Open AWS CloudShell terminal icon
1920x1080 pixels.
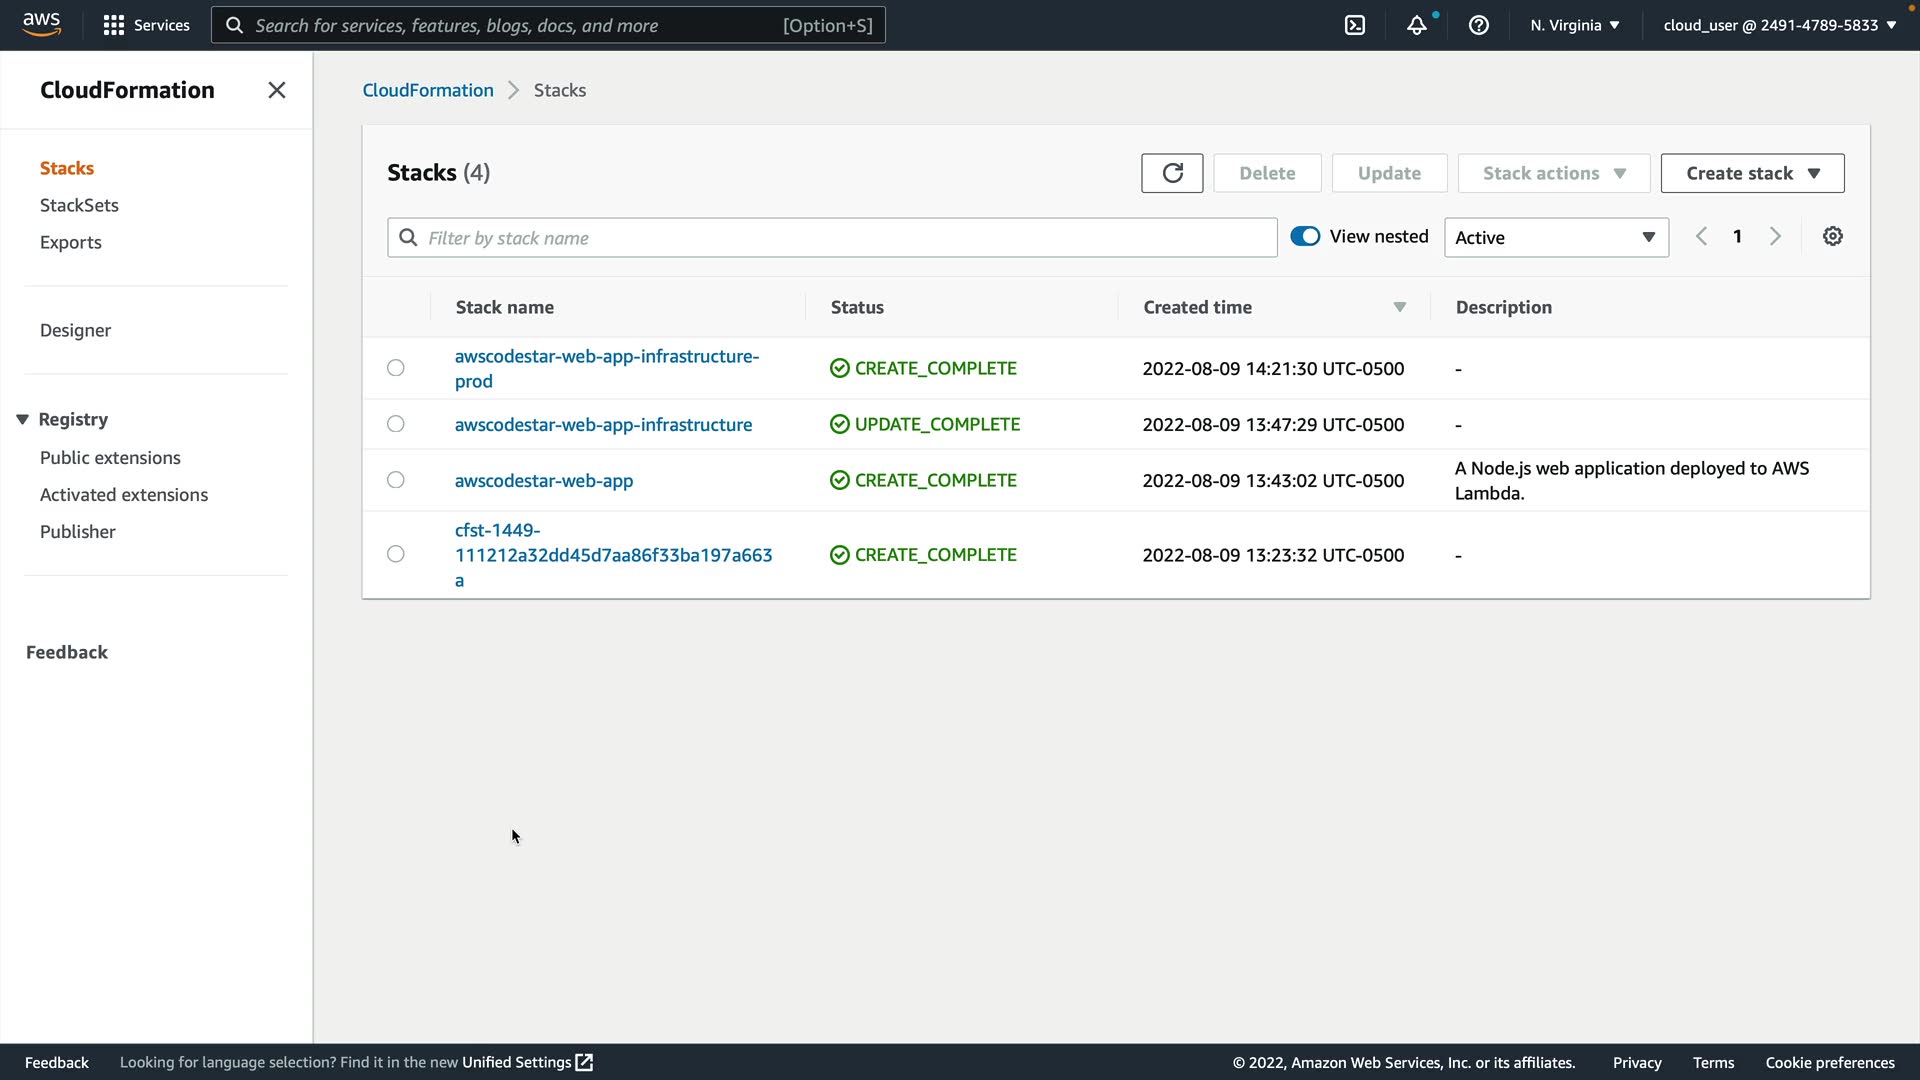[1355, 25]
